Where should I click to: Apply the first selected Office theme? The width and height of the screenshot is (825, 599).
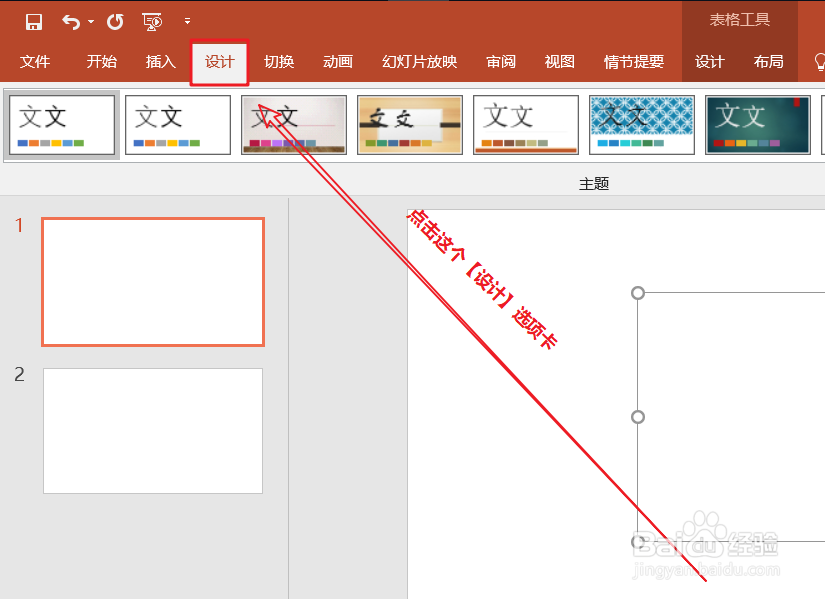62,125
